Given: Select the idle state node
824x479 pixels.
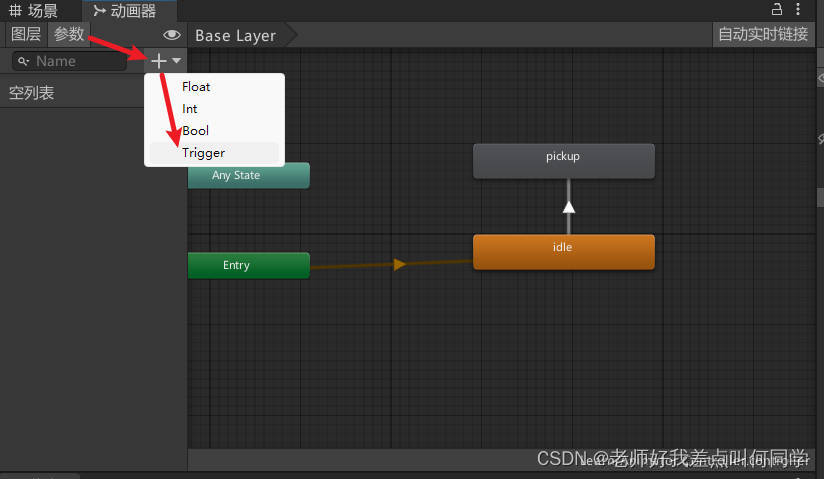Looking at the screenshot, I should [564, 252].
